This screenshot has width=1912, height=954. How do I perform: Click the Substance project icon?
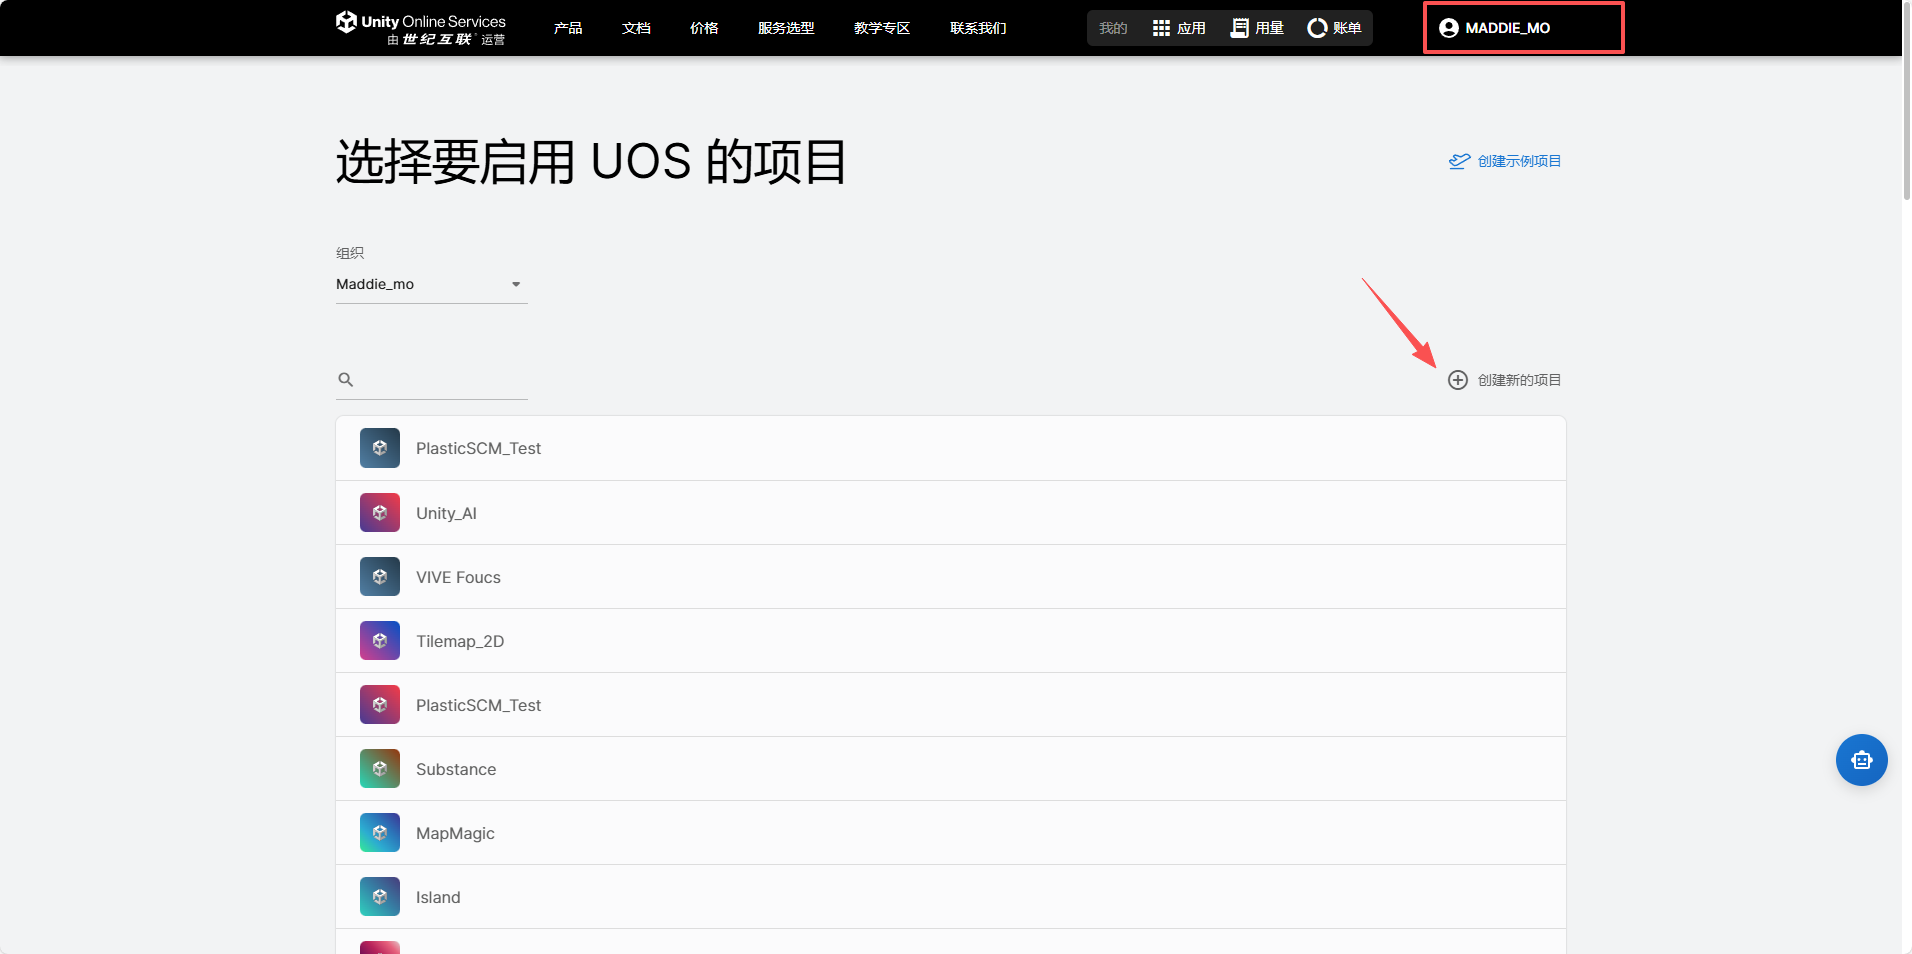(380, 768)
